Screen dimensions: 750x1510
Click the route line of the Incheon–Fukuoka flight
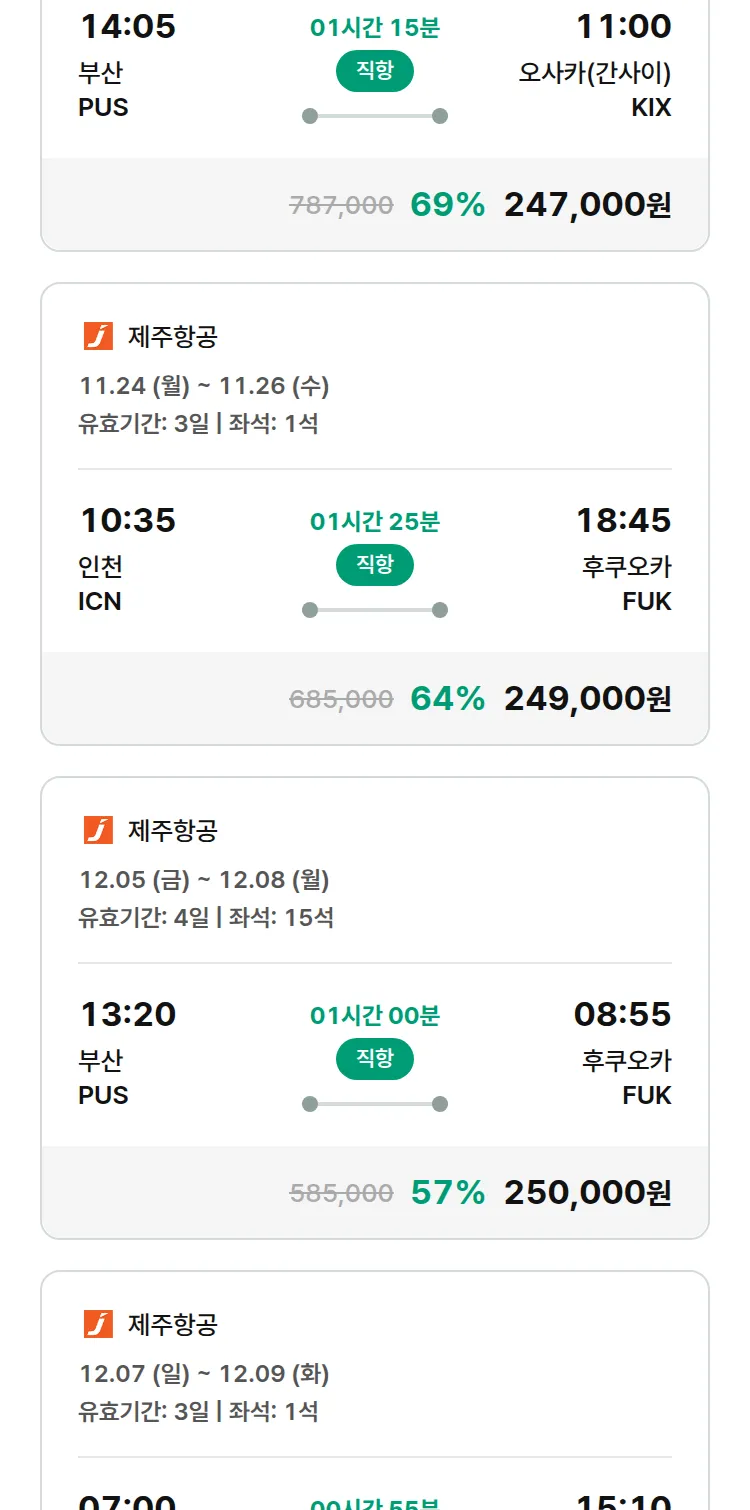[x=375, y=610]
